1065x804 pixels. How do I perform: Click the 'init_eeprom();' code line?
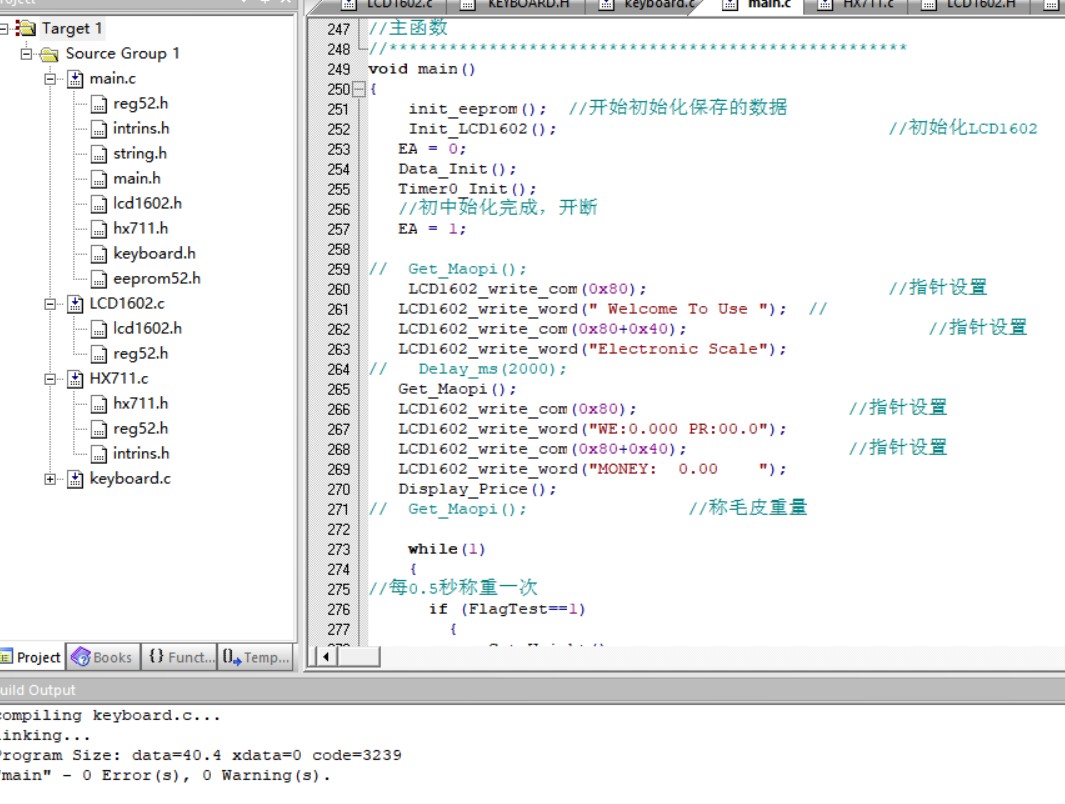(x=477, y=109)
